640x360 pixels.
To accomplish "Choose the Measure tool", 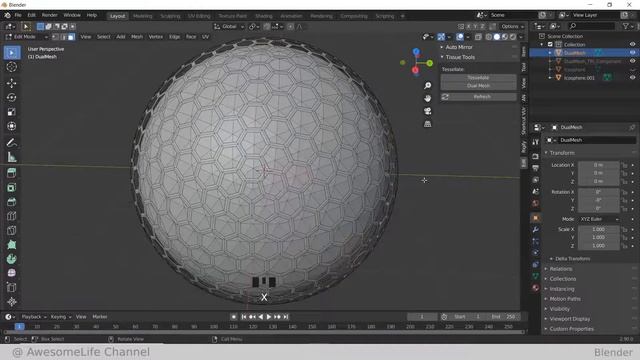I will click(12, 157).
